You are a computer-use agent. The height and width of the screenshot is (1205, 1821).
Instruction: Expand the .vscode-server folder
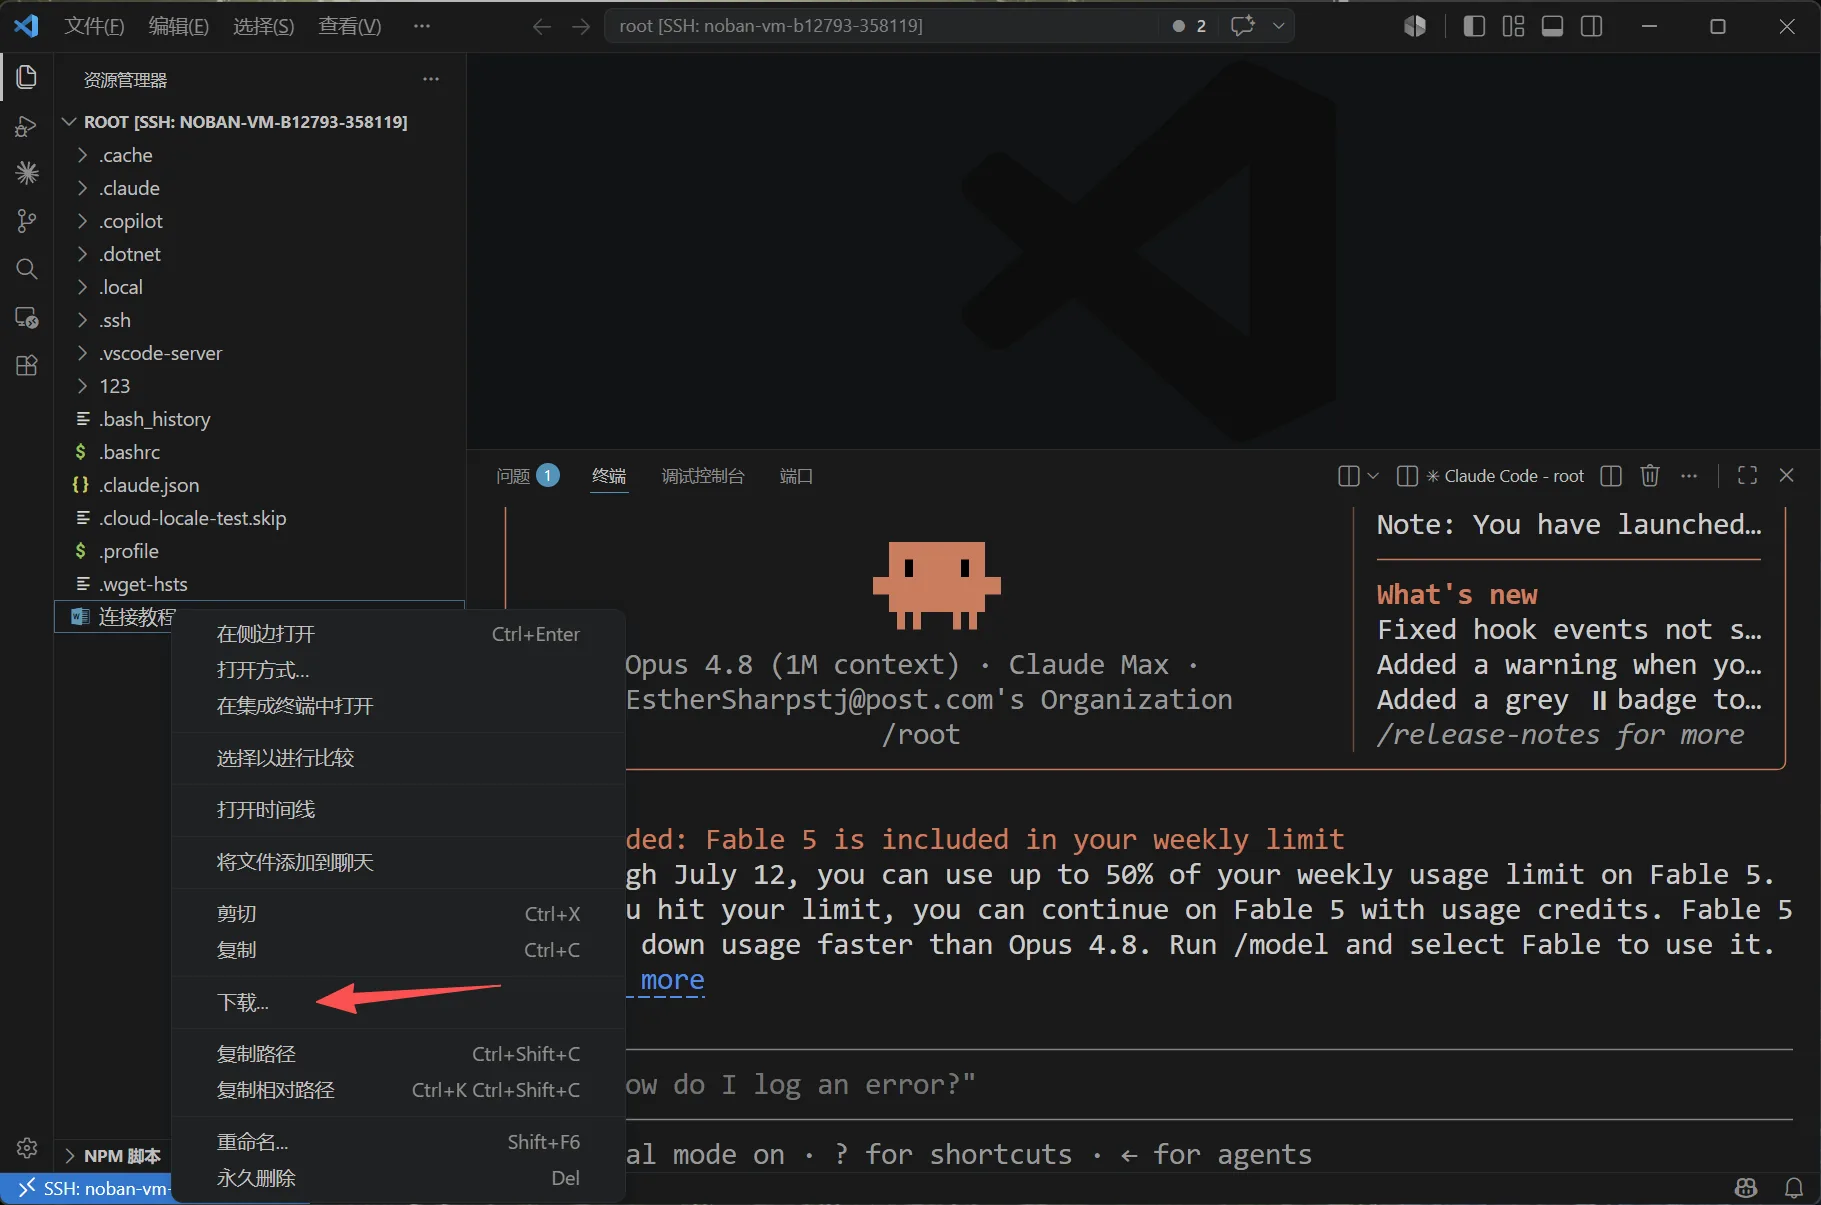tap(260, 353)
